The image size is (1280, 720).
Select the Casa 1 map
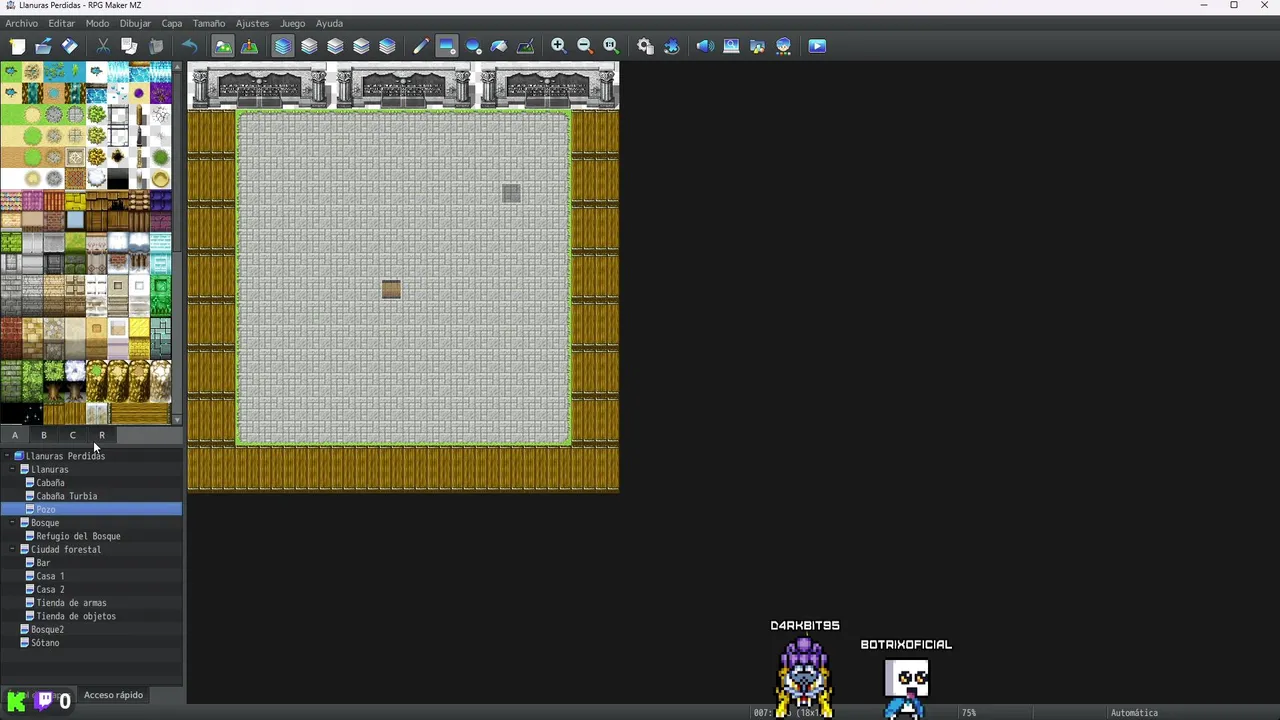[50, 576]
